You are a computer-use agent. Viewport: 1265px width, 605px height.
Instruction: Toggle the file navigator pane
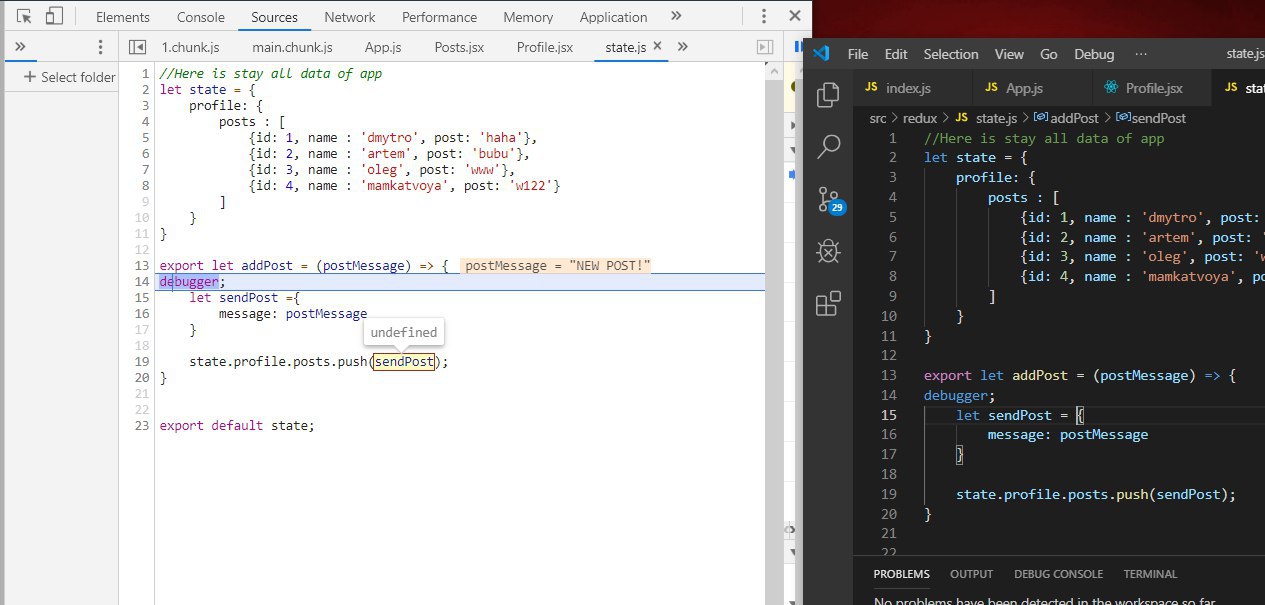(137, 47)
